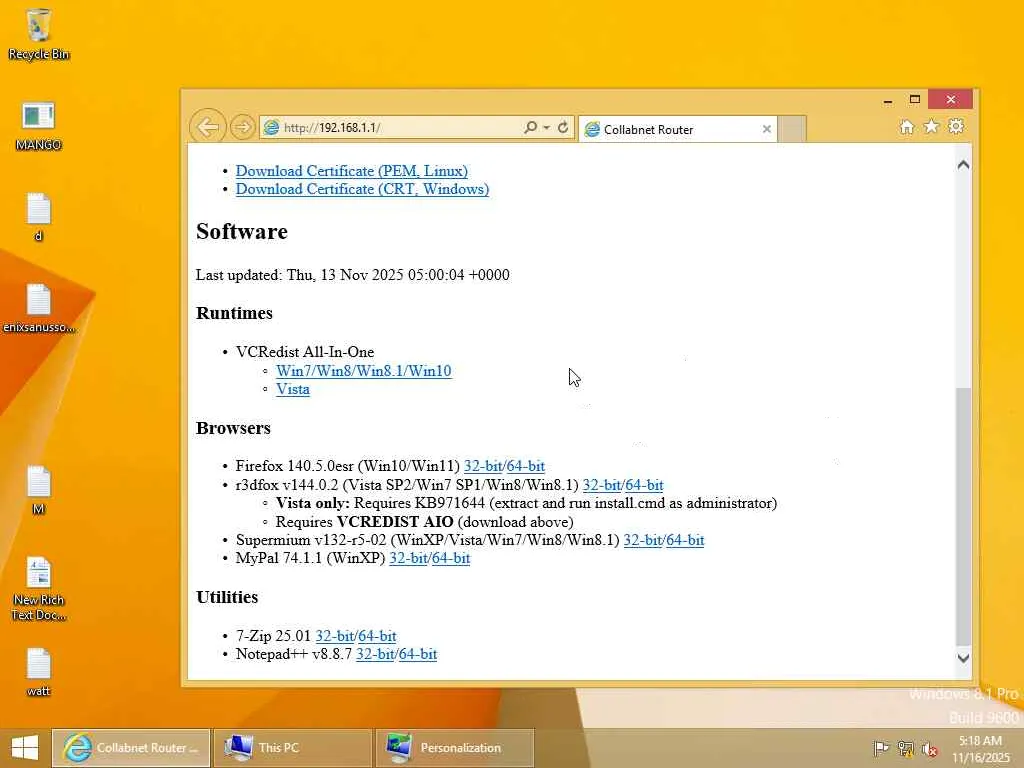The height and width of the screenshot is (768, 1024).
Task: Click the Requires VCREDIST AIO note
Action: point(424,522)
